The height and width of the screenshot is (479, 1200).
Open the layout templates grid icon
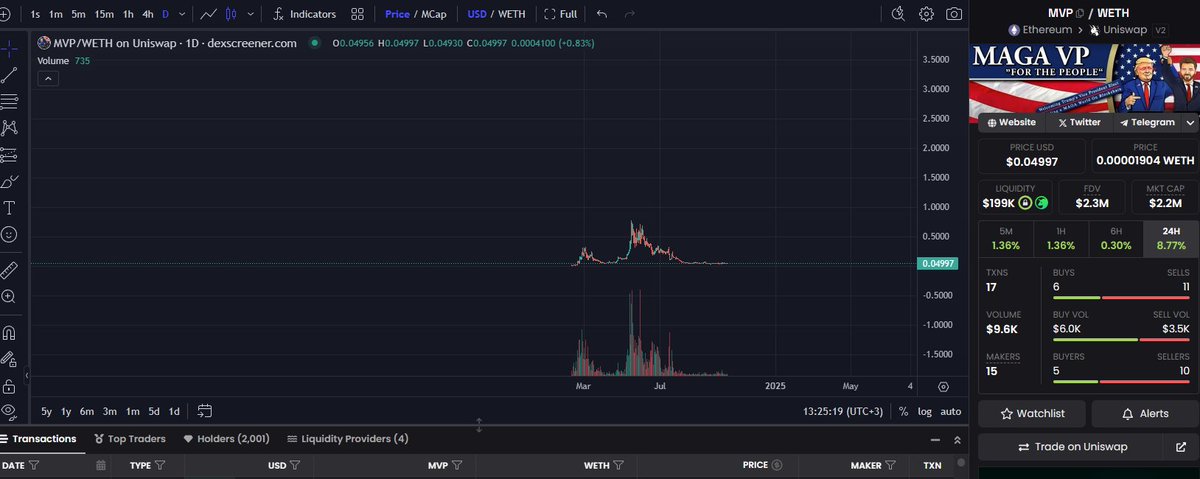coord(357,14)
